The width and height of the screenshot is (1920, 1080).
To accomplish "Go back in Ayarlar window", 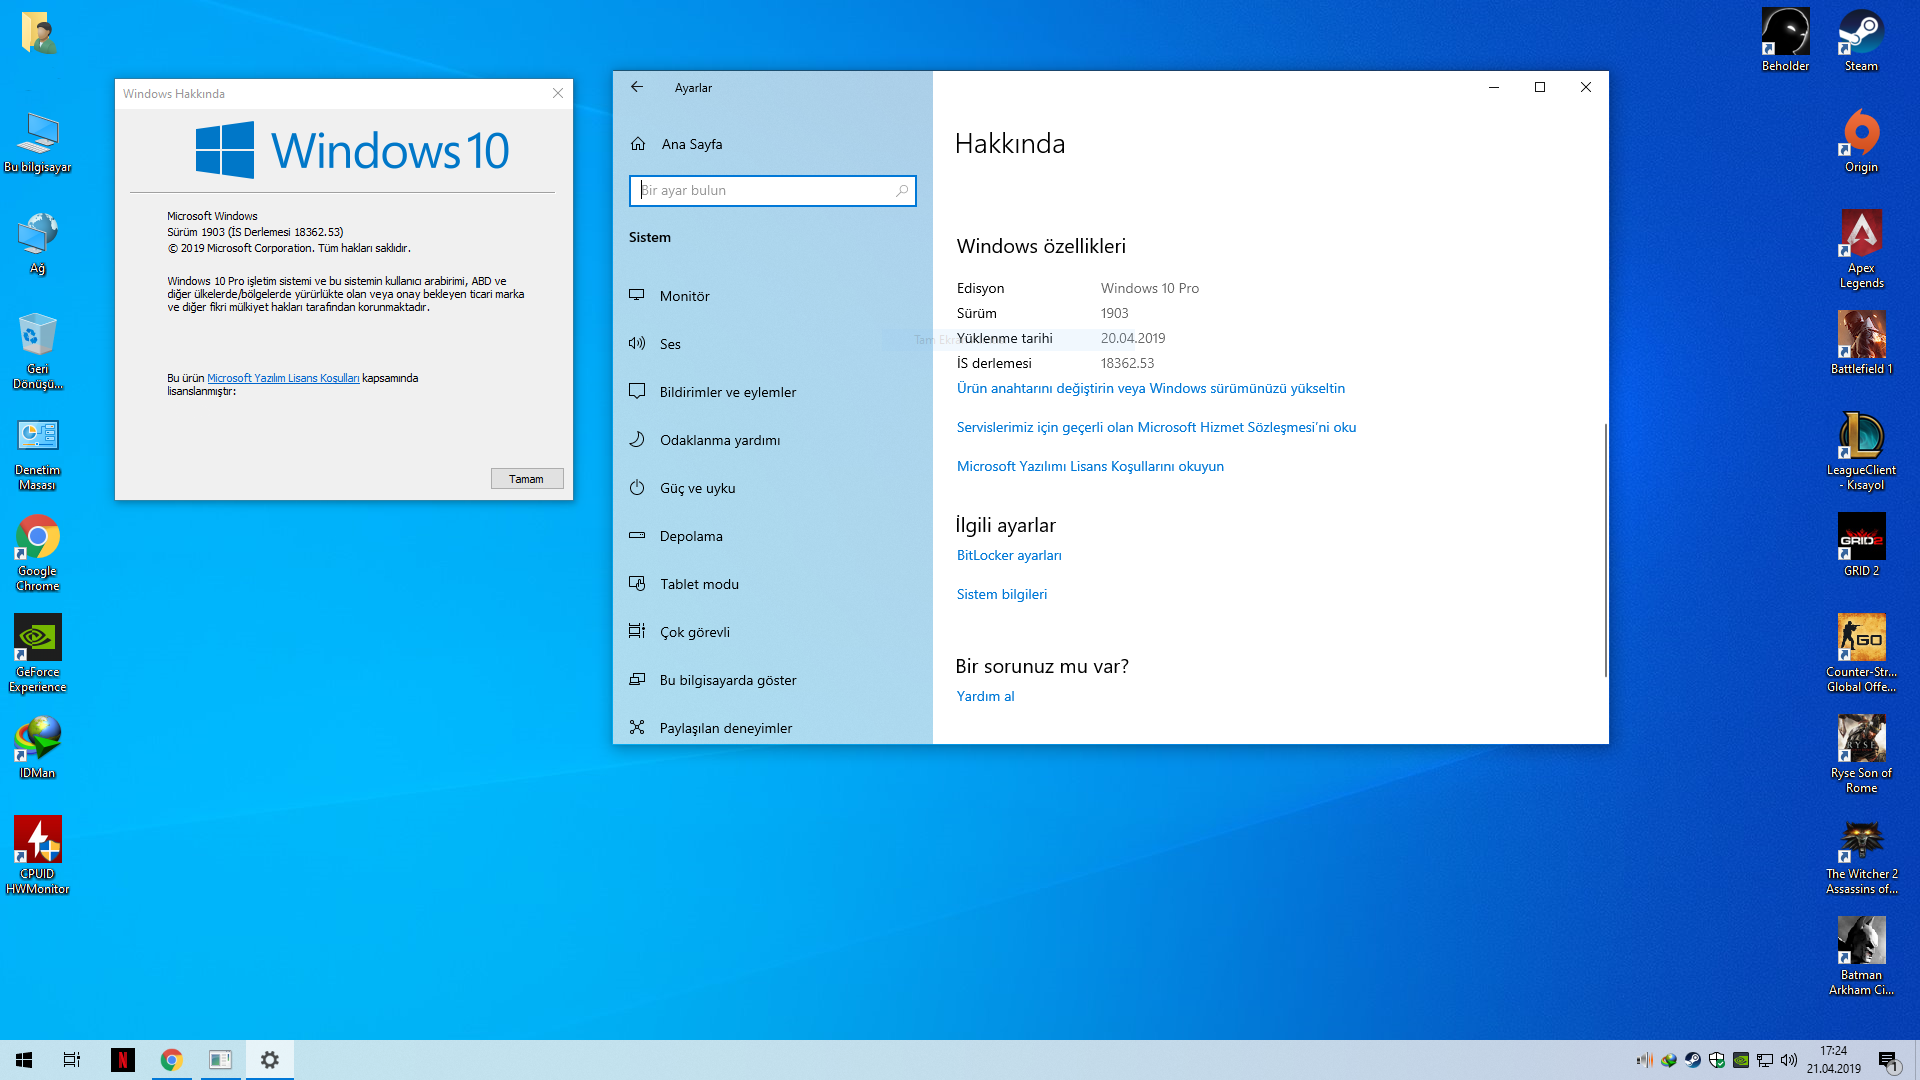I will click(637, 87).
